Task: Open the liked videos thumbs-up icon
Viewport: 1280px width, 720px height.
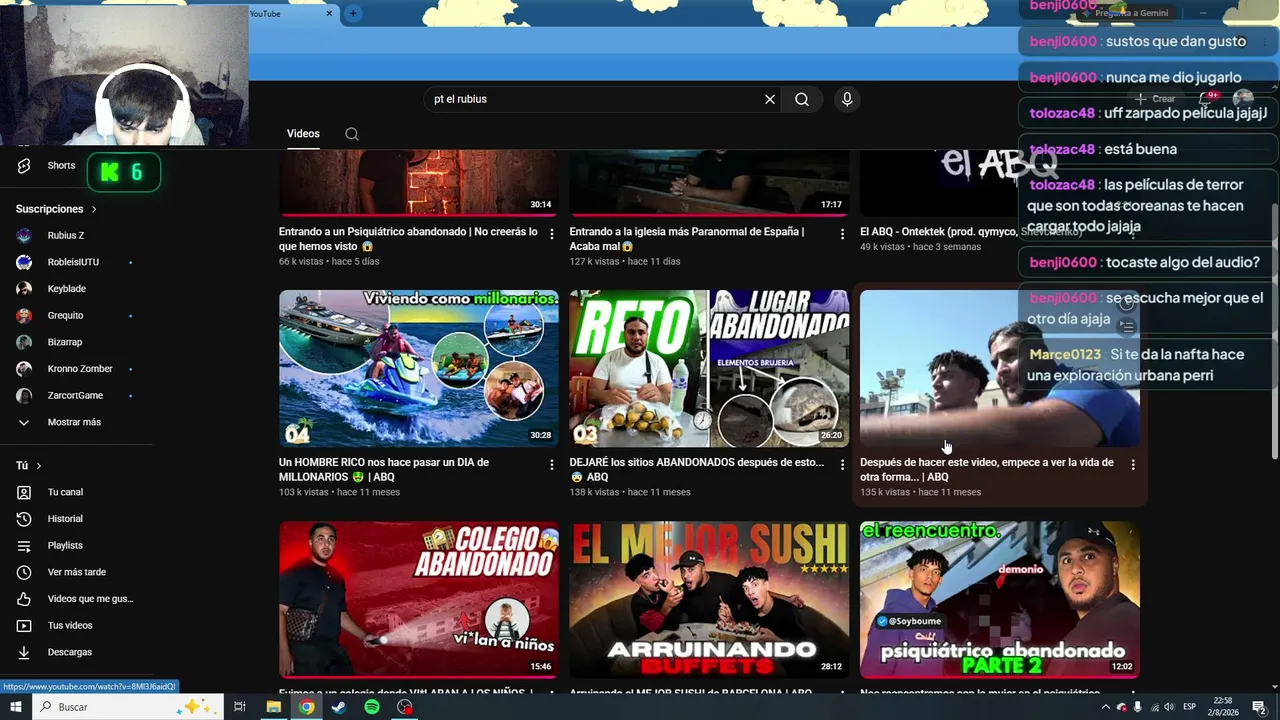Action: (x=24, y=599)
